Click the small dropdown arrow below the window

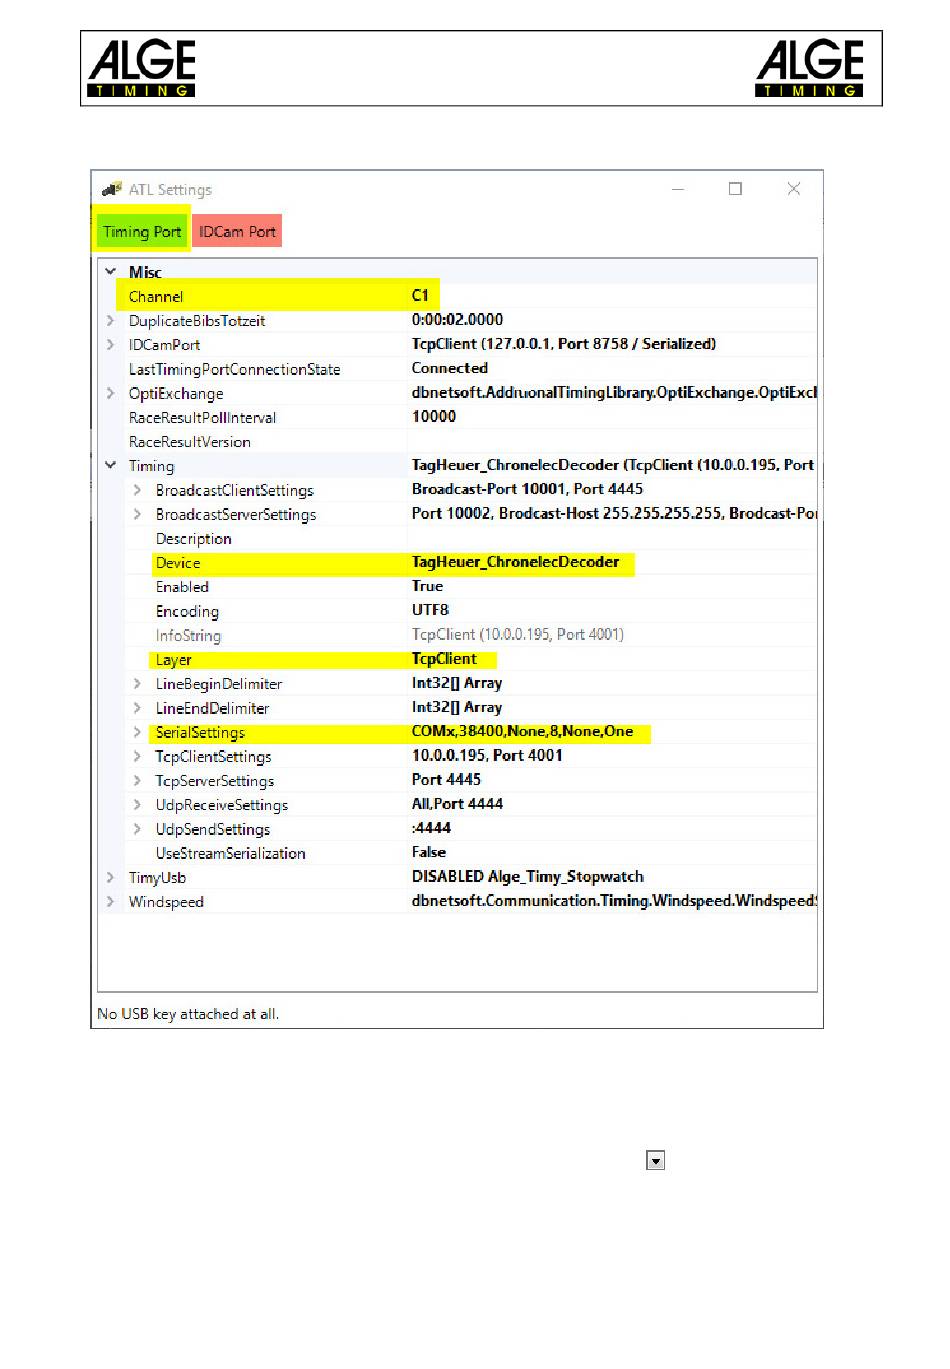[x=656, y=1160]
